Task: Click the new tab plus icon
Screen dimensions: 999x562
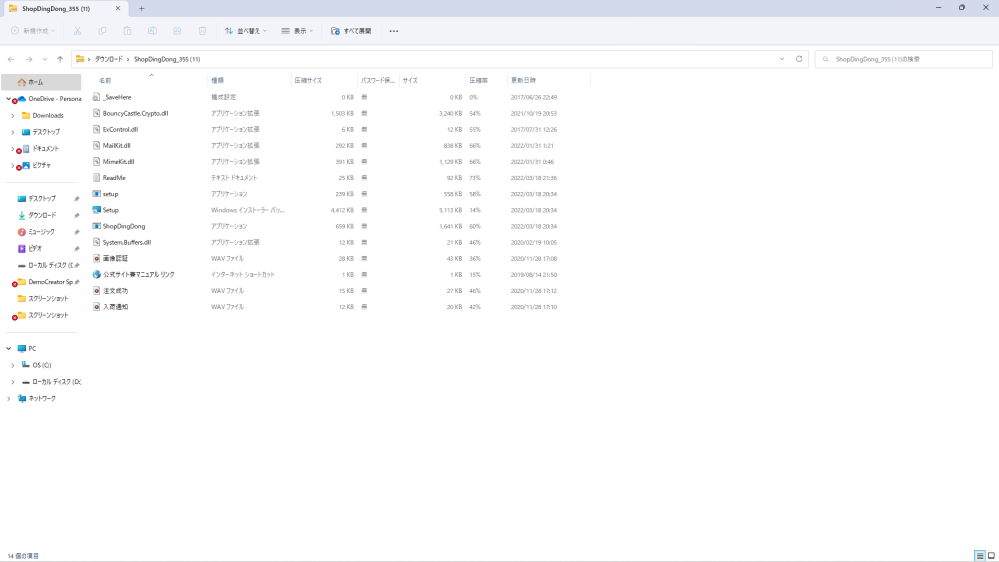Action: tap(141, 8)
